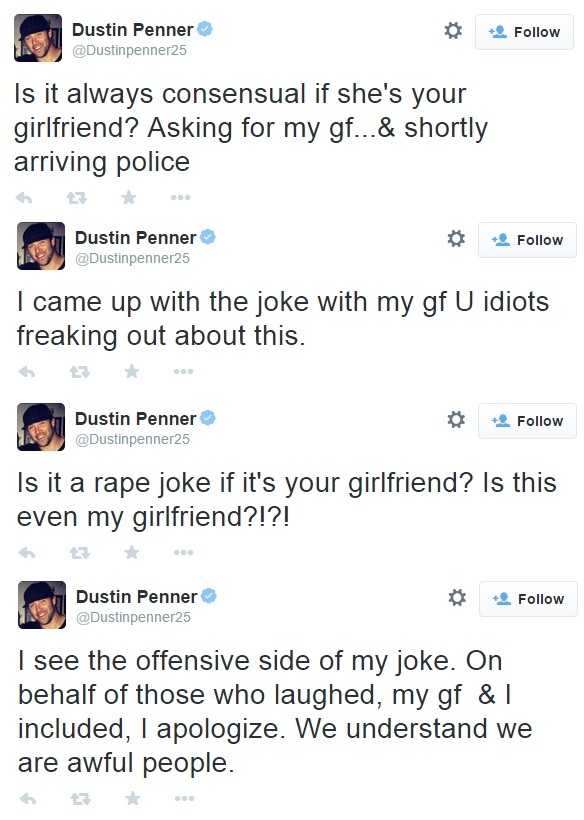Favorite the 'Is this even my girlfriend' tweet
The width and height of the screenshot is (584, 820).
coord(132,552)
